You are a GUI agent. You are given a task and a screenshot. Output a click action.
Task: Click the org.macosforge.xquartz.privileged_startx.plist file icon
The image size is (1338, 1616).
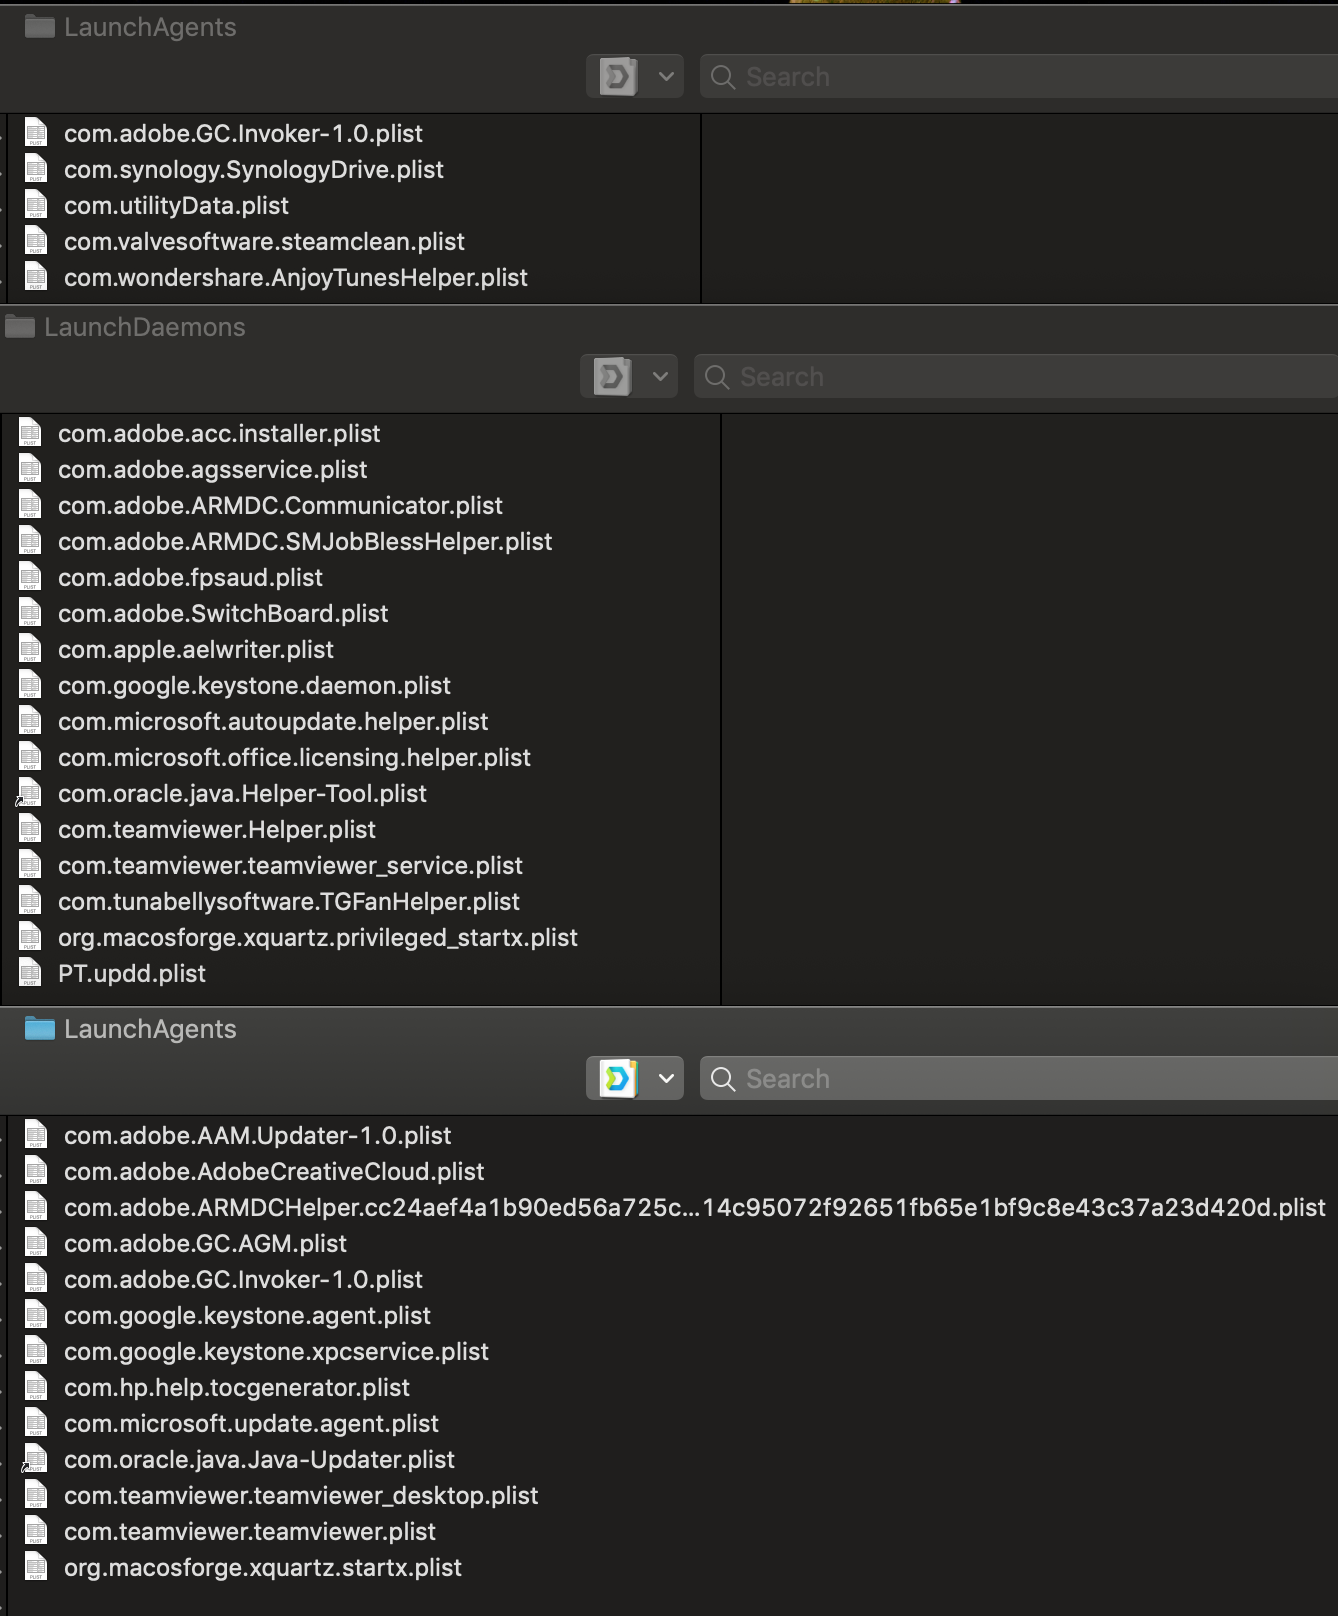tap(30, 937)
